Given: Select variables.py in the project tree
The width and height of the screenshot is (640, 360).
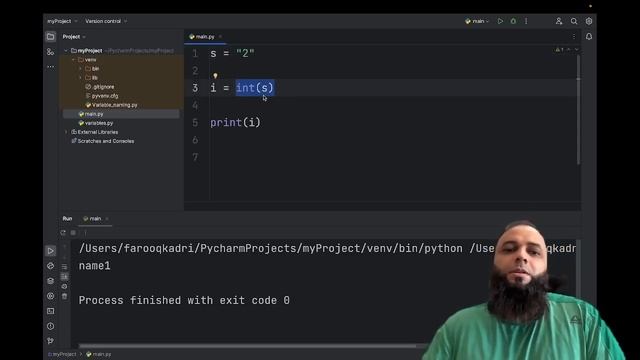Looking at the screenshot, I should (x=96, y=123).
